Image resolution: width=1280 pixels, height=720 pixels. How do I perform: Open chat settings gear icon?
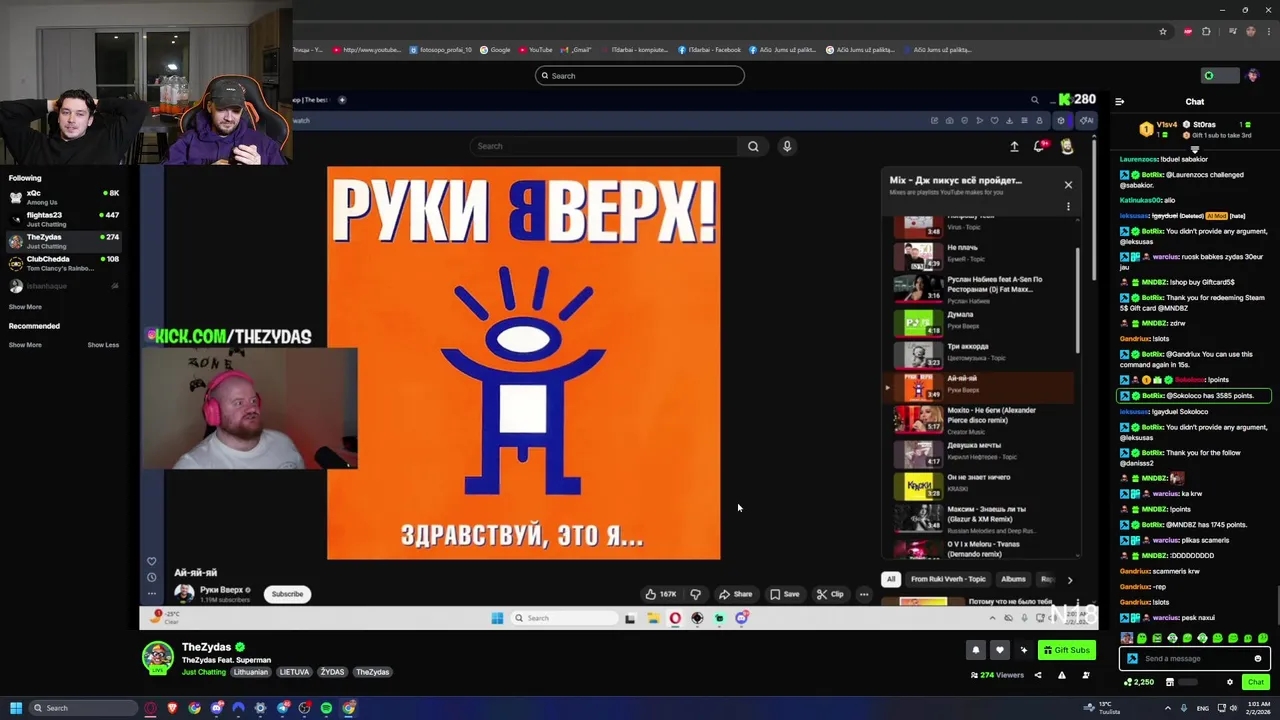pos(1230,682)
